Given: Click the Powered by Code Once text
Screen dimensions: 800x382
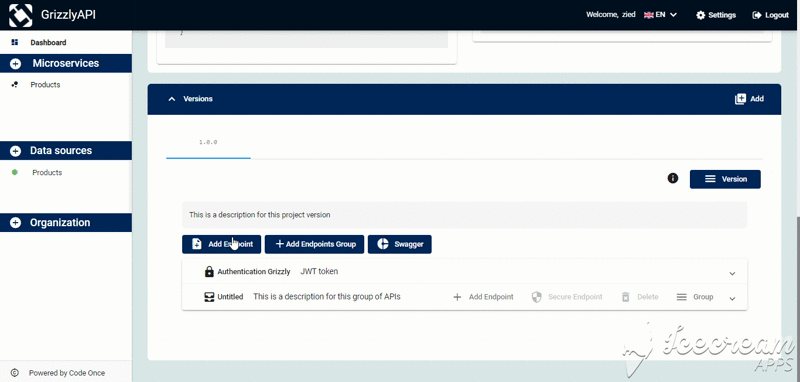Looking at the screenshot, I should coord(67,373).
